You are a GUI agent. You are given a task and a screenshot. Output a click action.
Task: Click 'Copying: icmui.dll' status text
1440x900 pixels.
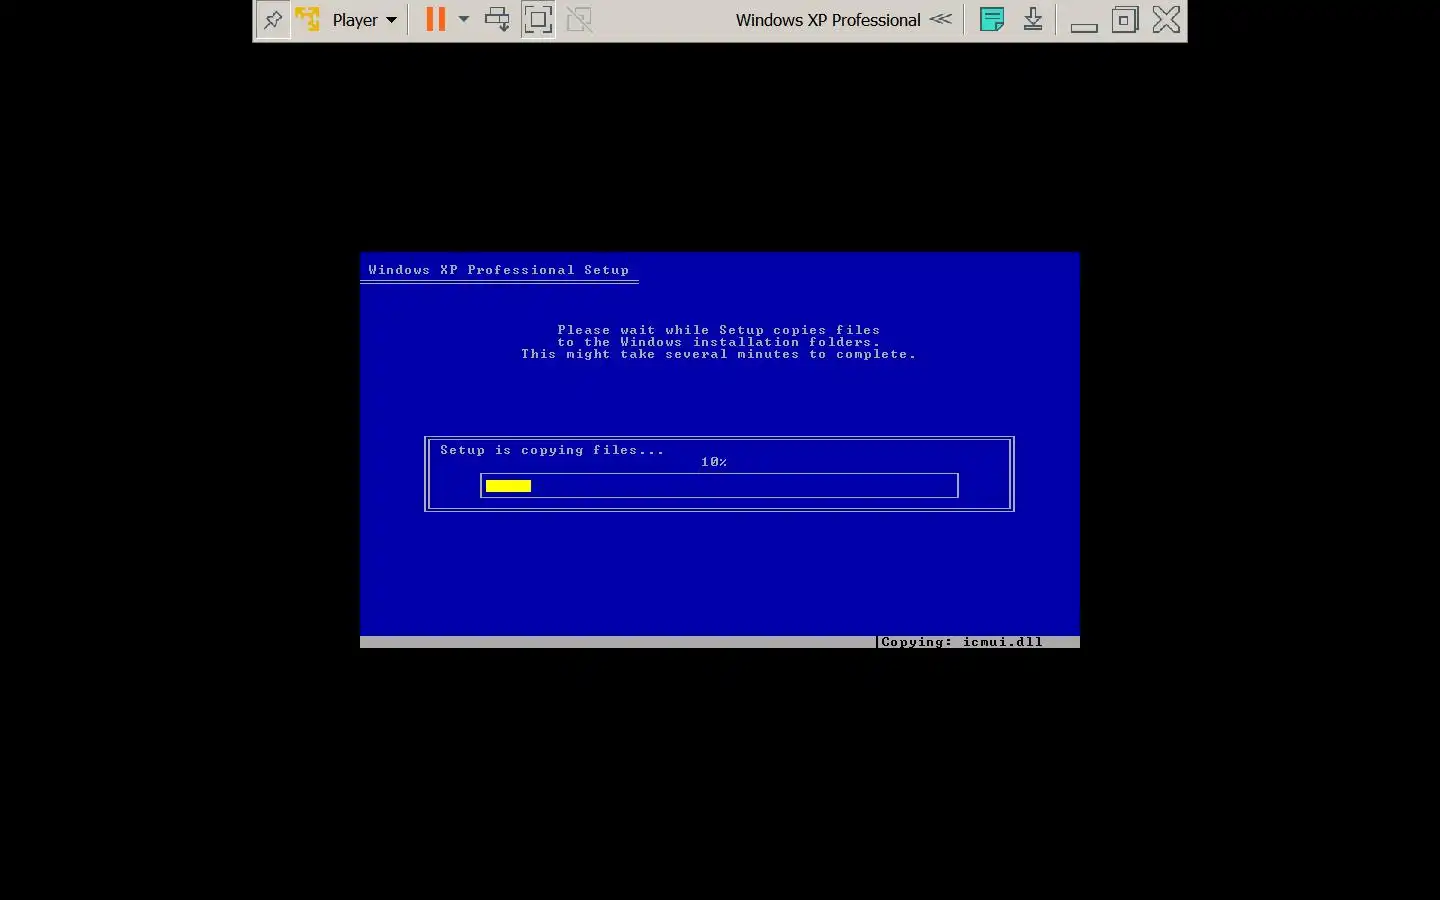[962, 642]
